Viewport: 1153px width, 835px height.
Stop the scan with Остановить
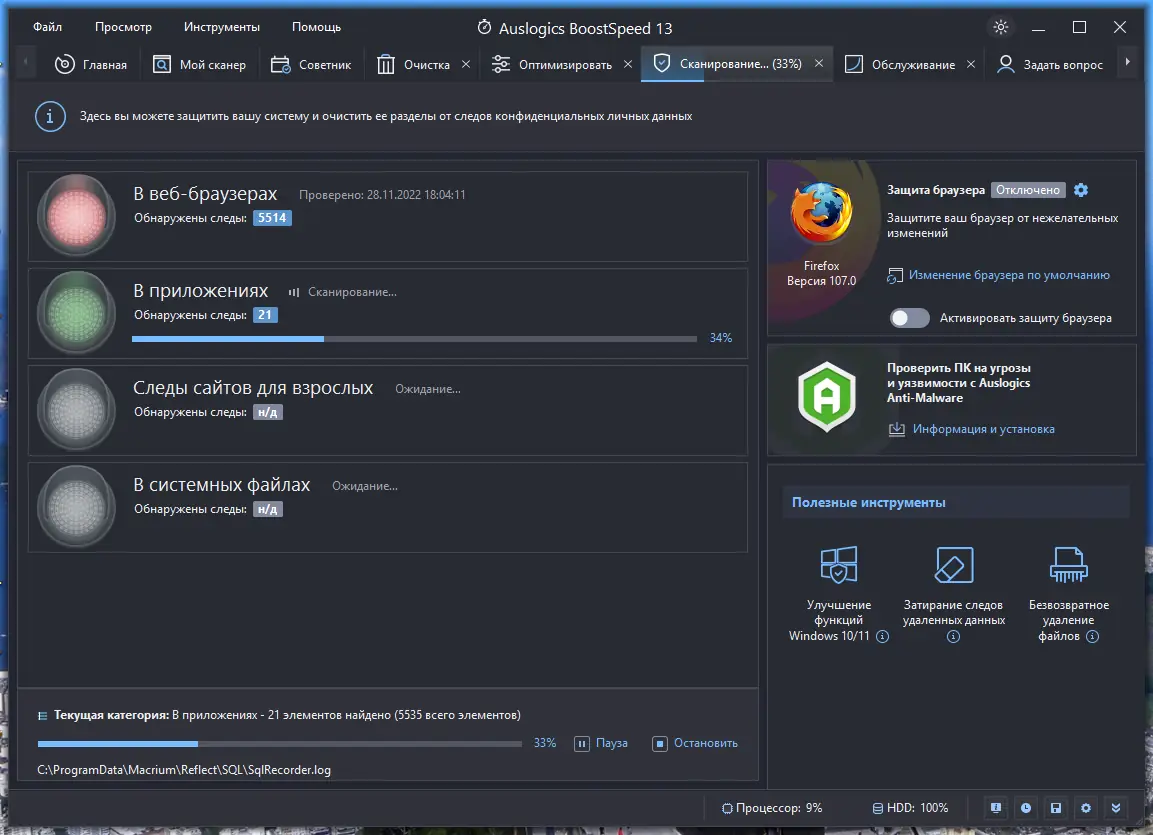click(x=695, y=743)
